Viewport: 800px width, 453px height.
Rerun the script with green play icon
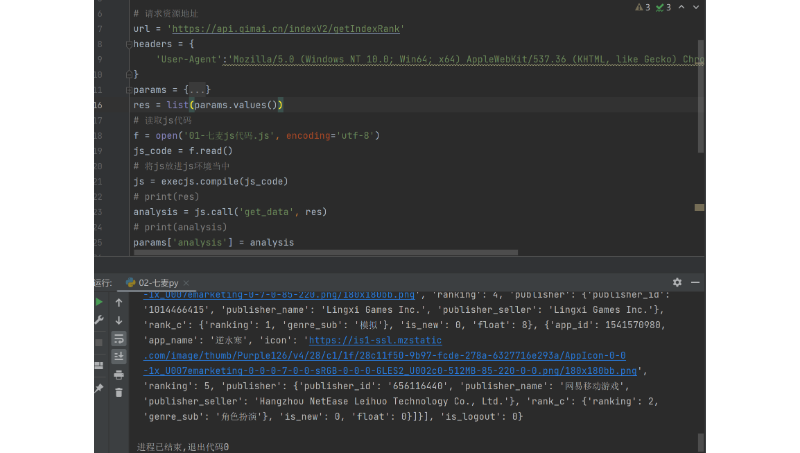pos(98,302)
